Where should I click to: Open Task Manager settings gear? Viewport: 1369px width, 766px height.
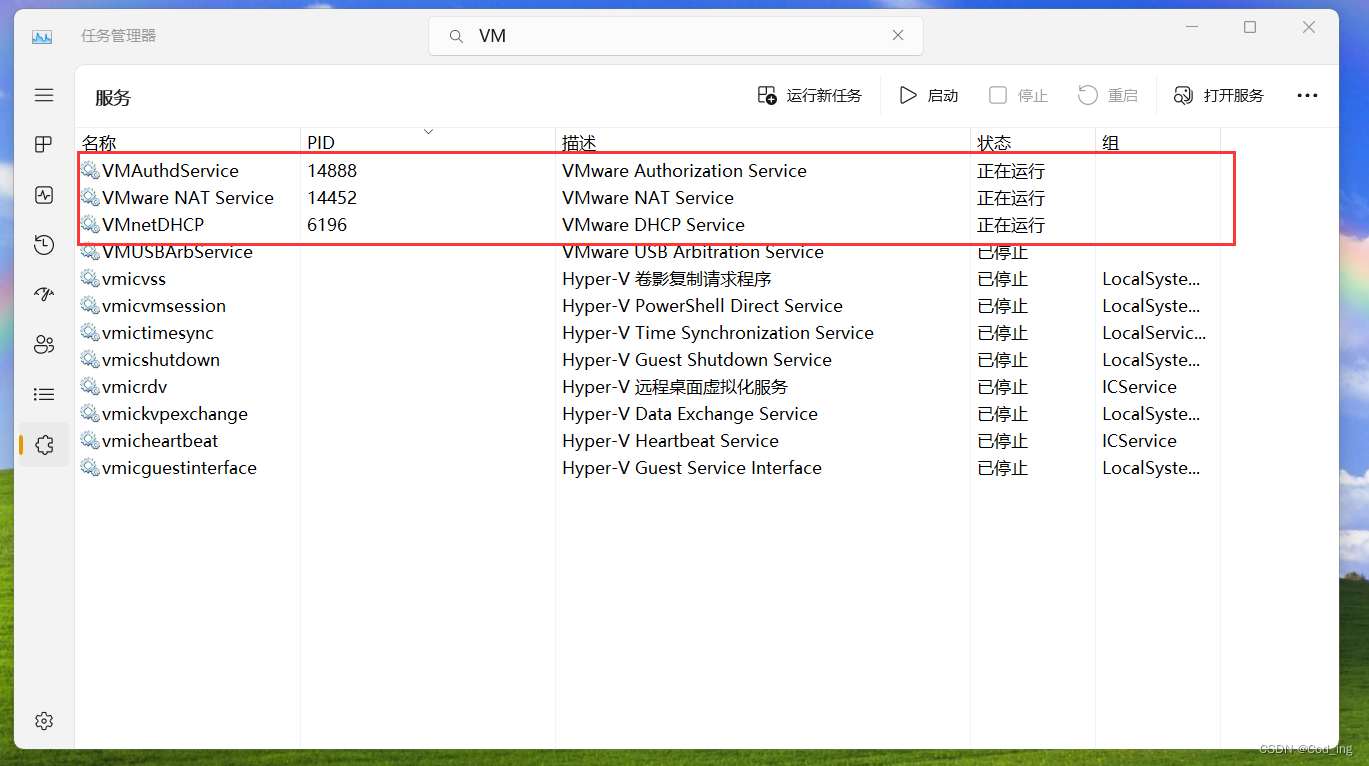[44, 721]
